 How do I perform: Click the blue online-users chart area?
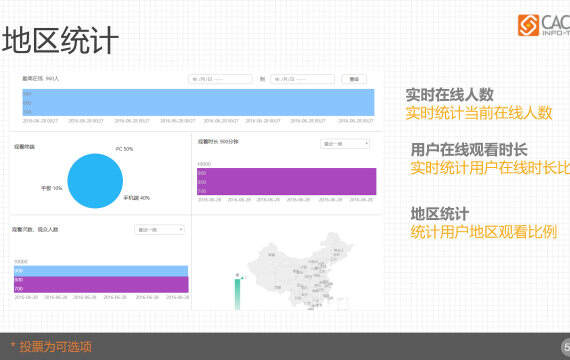[x=198, y=102]
